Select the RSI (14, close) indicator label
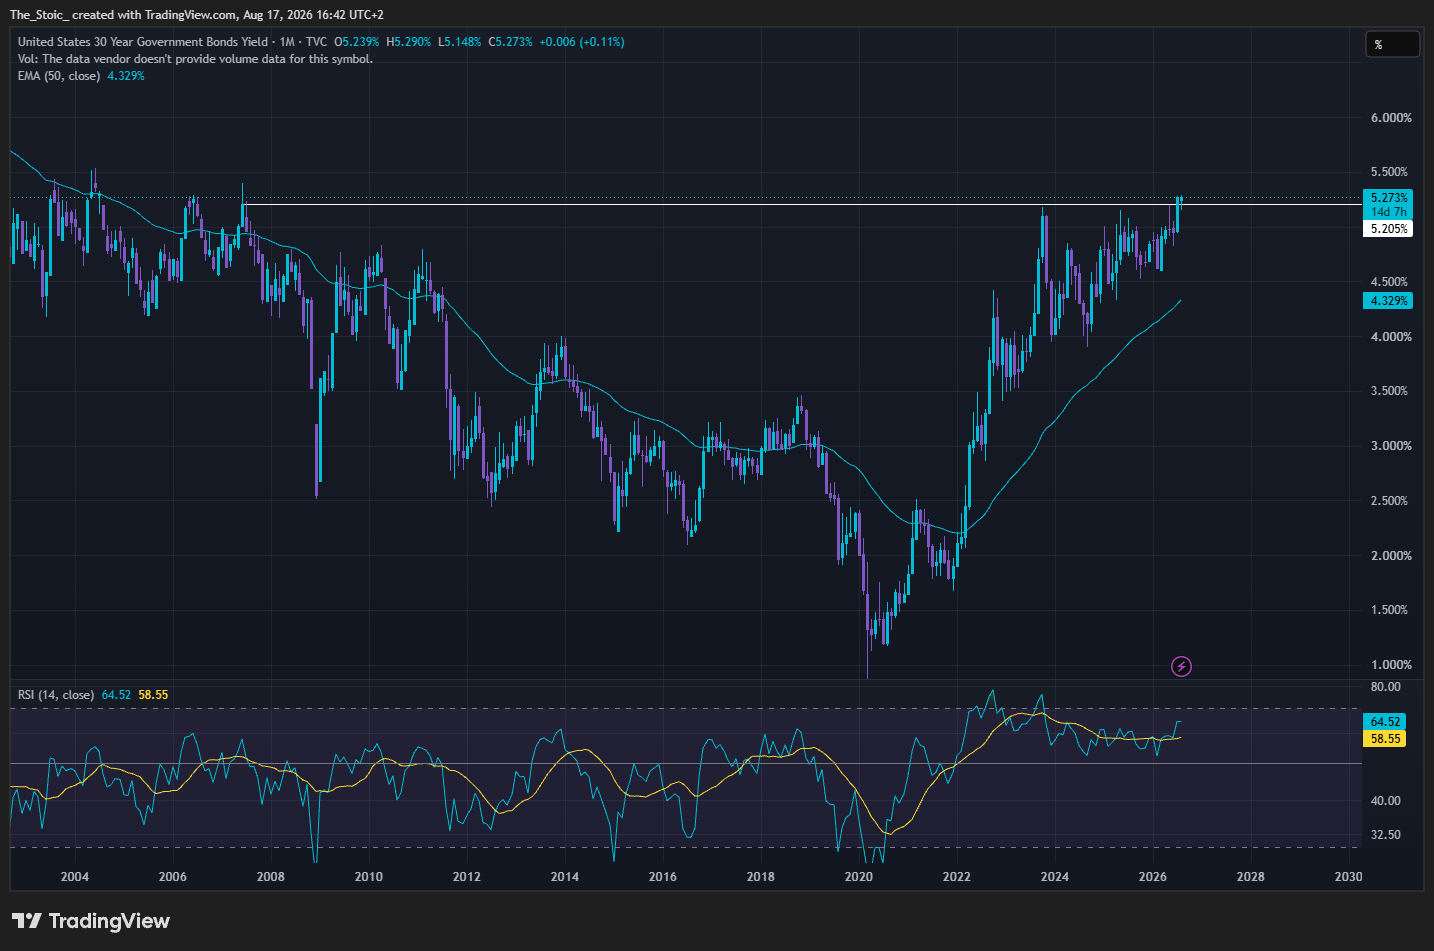 (x=56, y=695)
